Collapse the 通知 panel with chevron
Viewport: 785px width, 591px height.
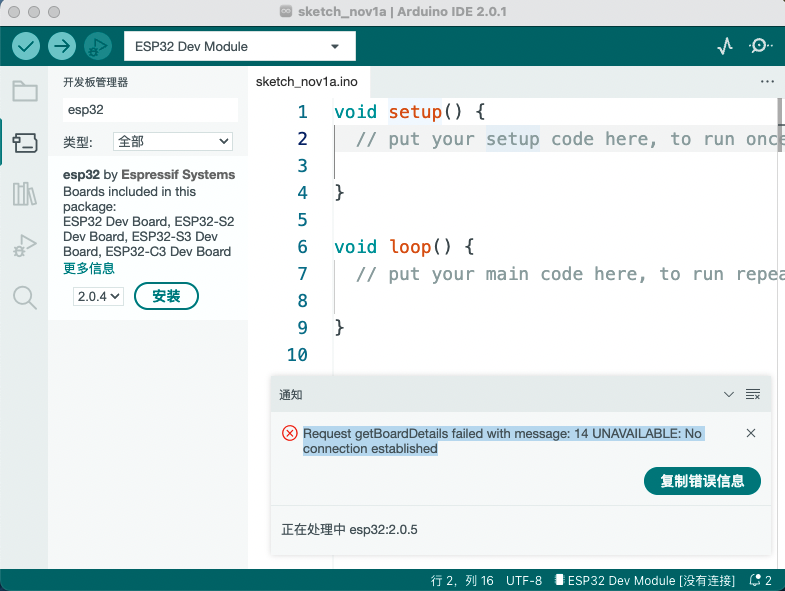pos(729,395)
